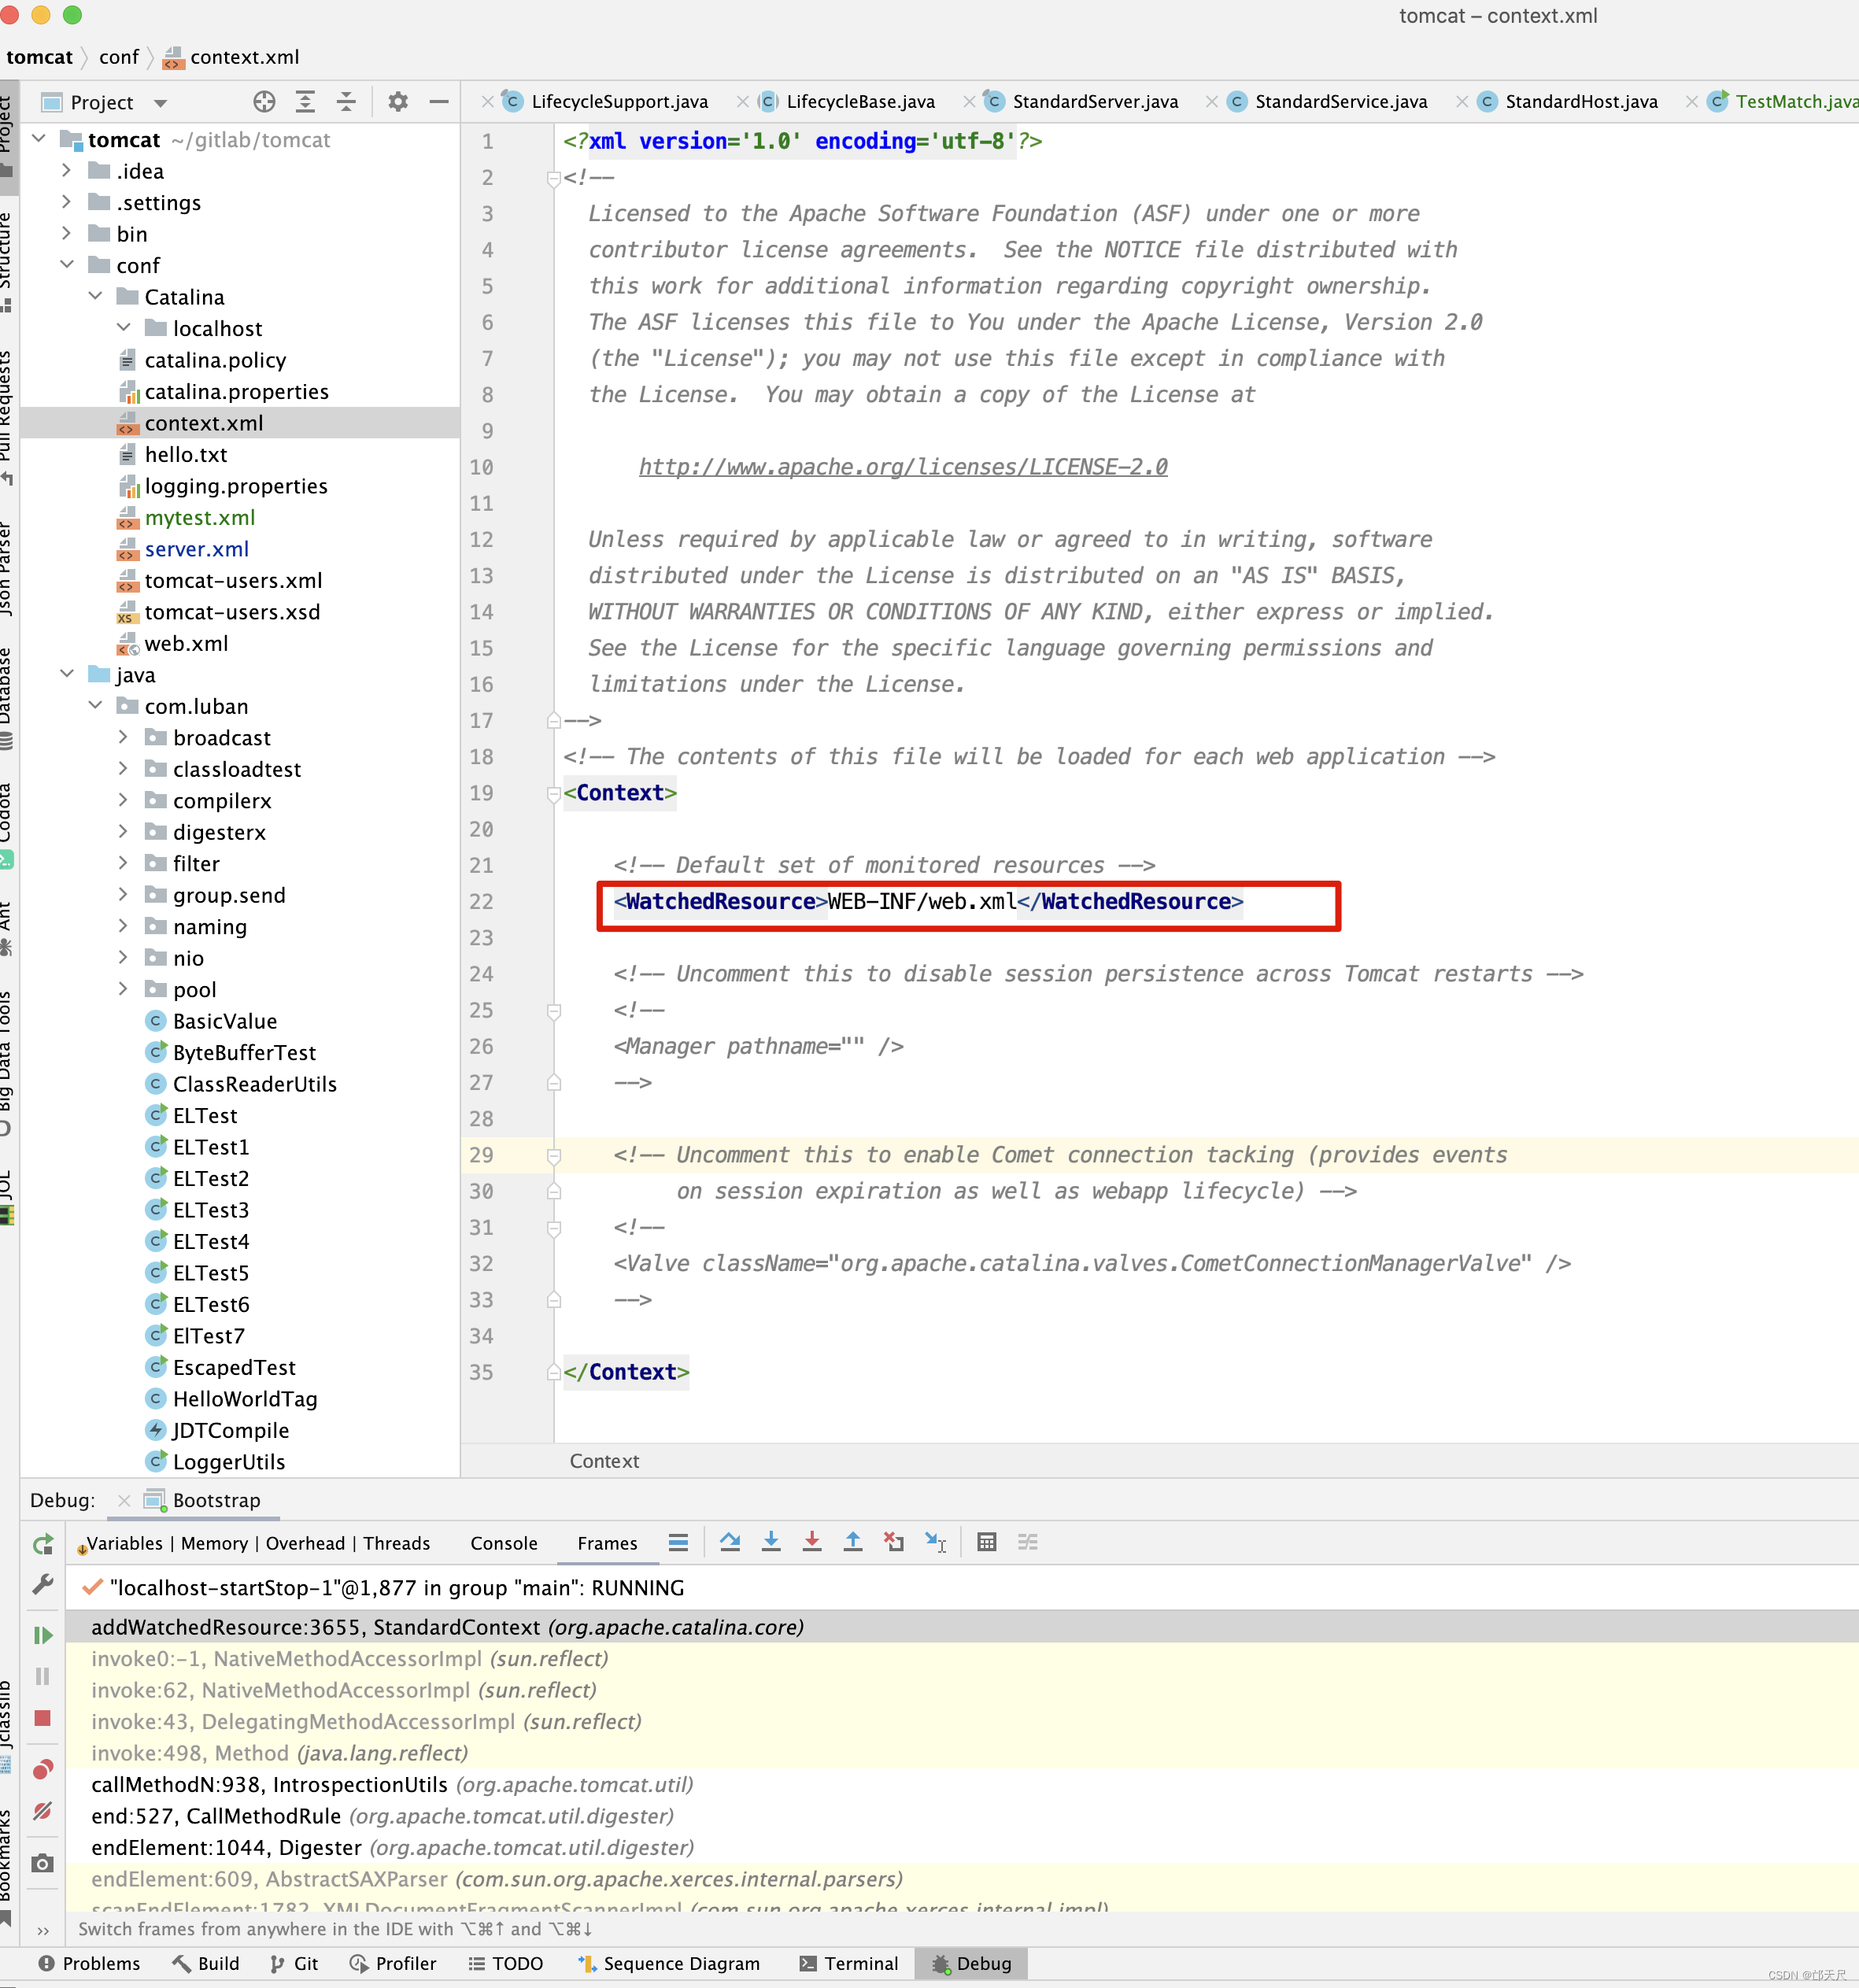The width and height of the screenshot is (1859, 1988).
Task: Select server.xml in project tree
Action: click(196, 549)
